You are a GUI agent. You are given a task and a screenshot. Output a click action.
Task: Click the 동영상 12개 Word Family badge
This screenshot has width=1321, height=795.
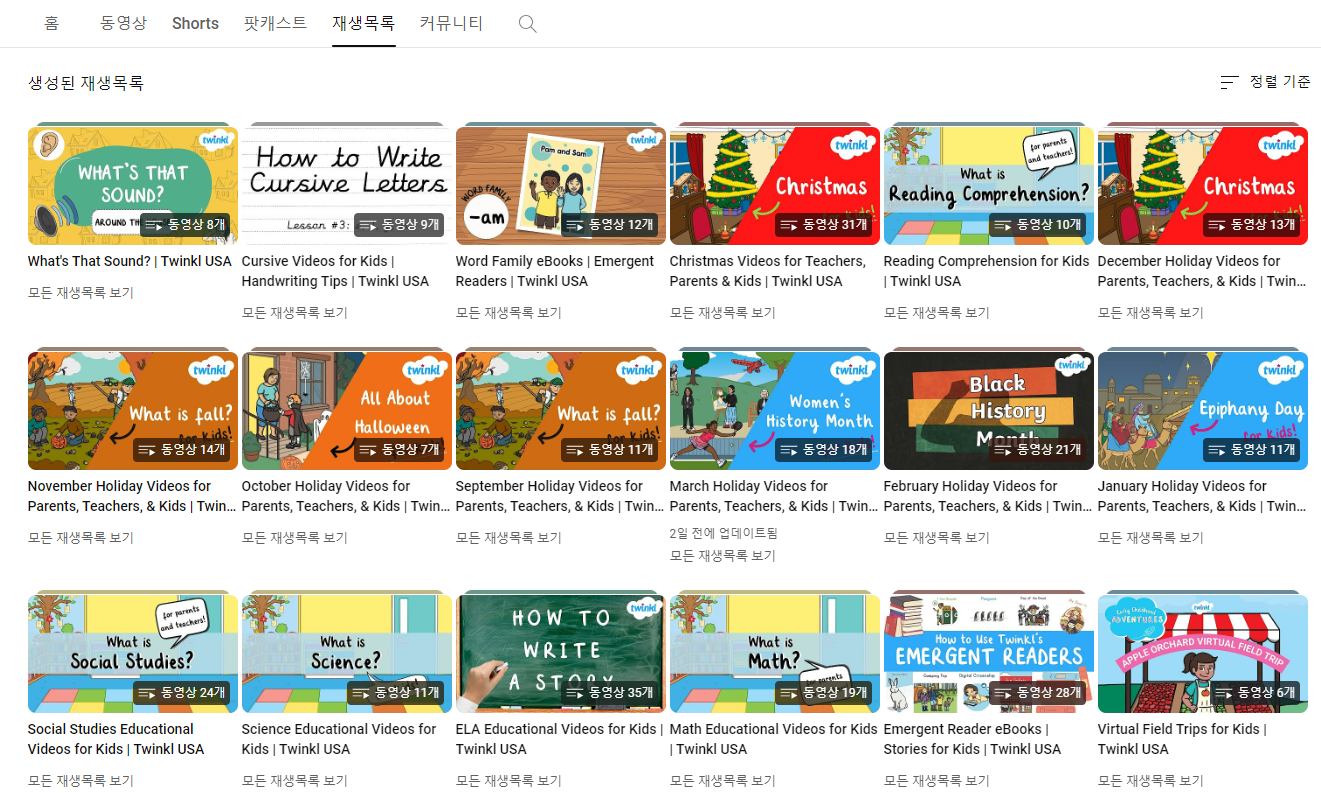[x=610, y=225]
